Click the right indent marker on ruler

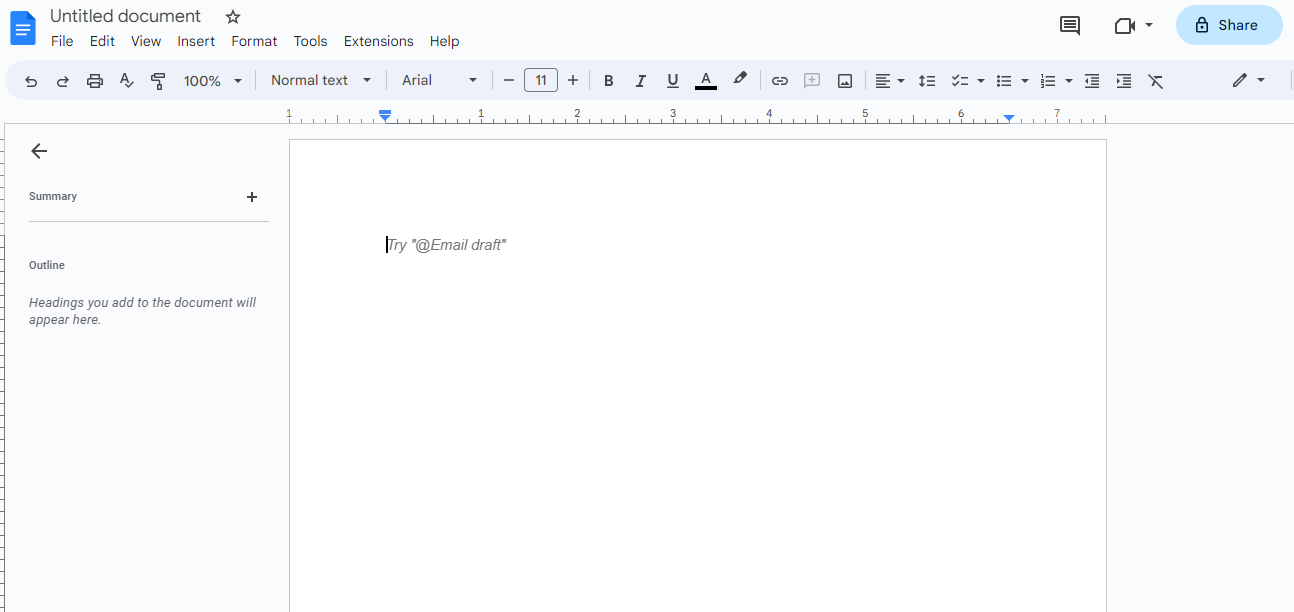coord(1009,118)
